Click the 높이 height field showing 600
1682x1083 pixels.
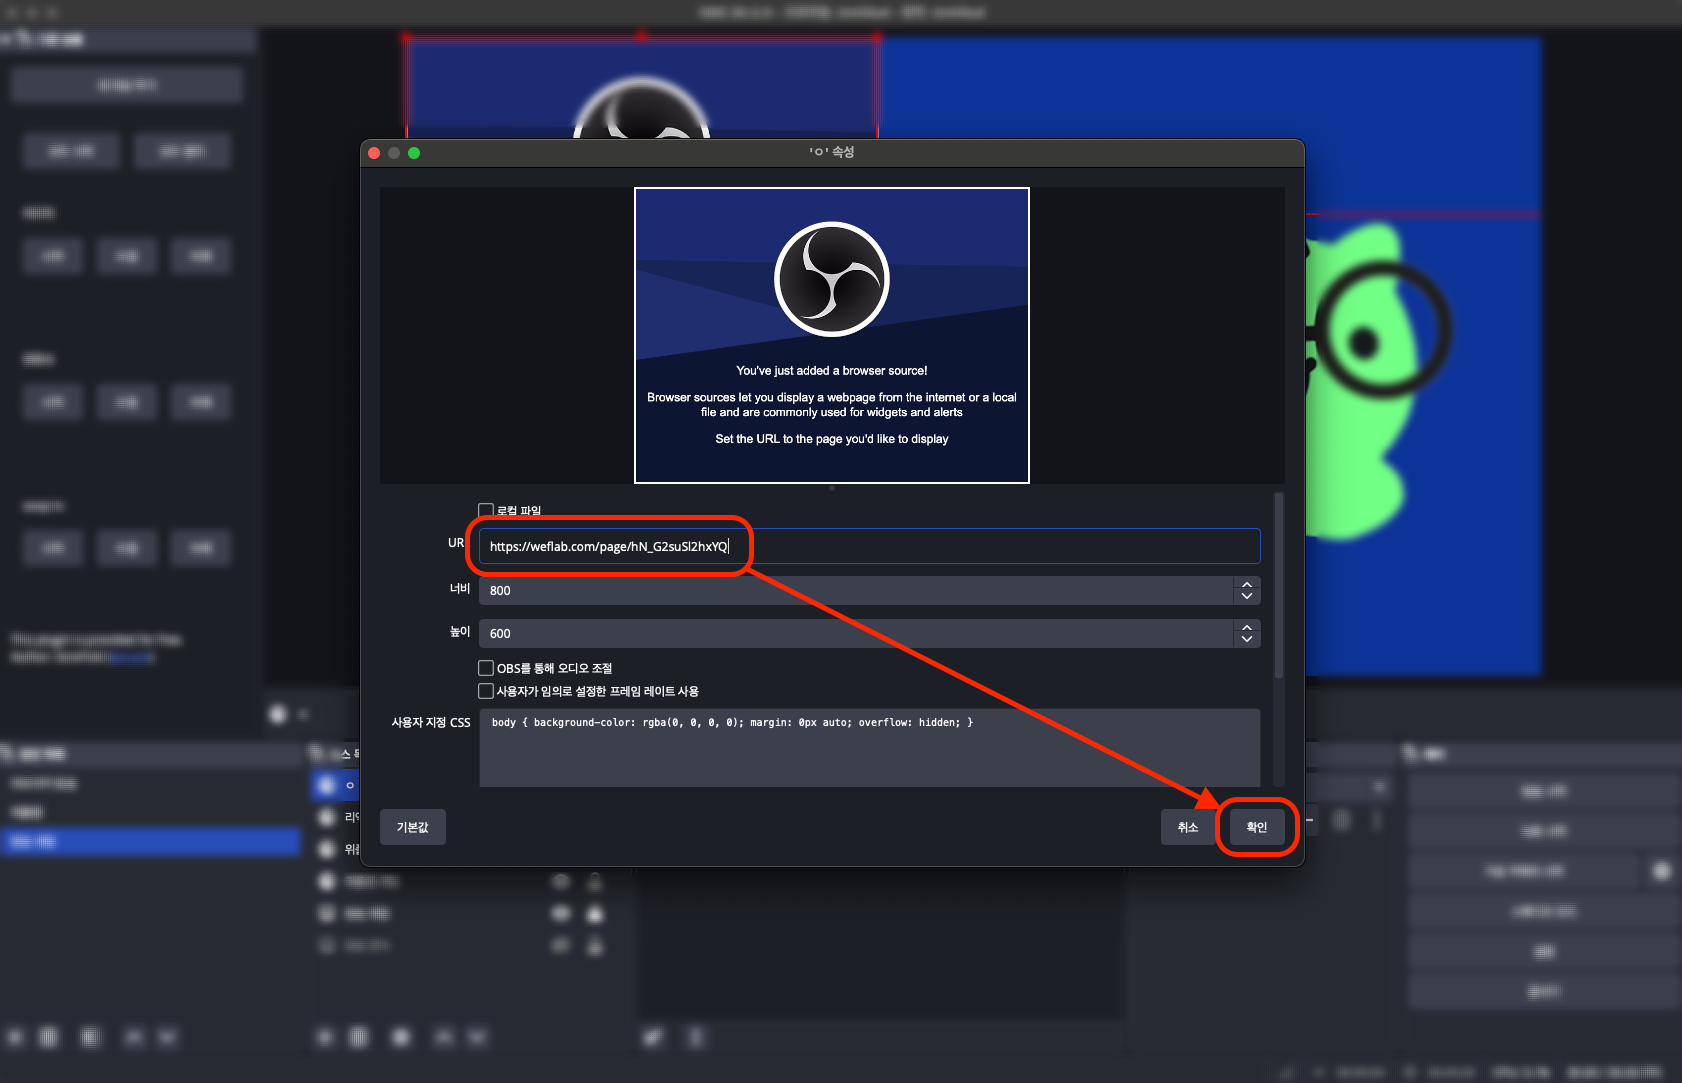[x=856, y=633]
